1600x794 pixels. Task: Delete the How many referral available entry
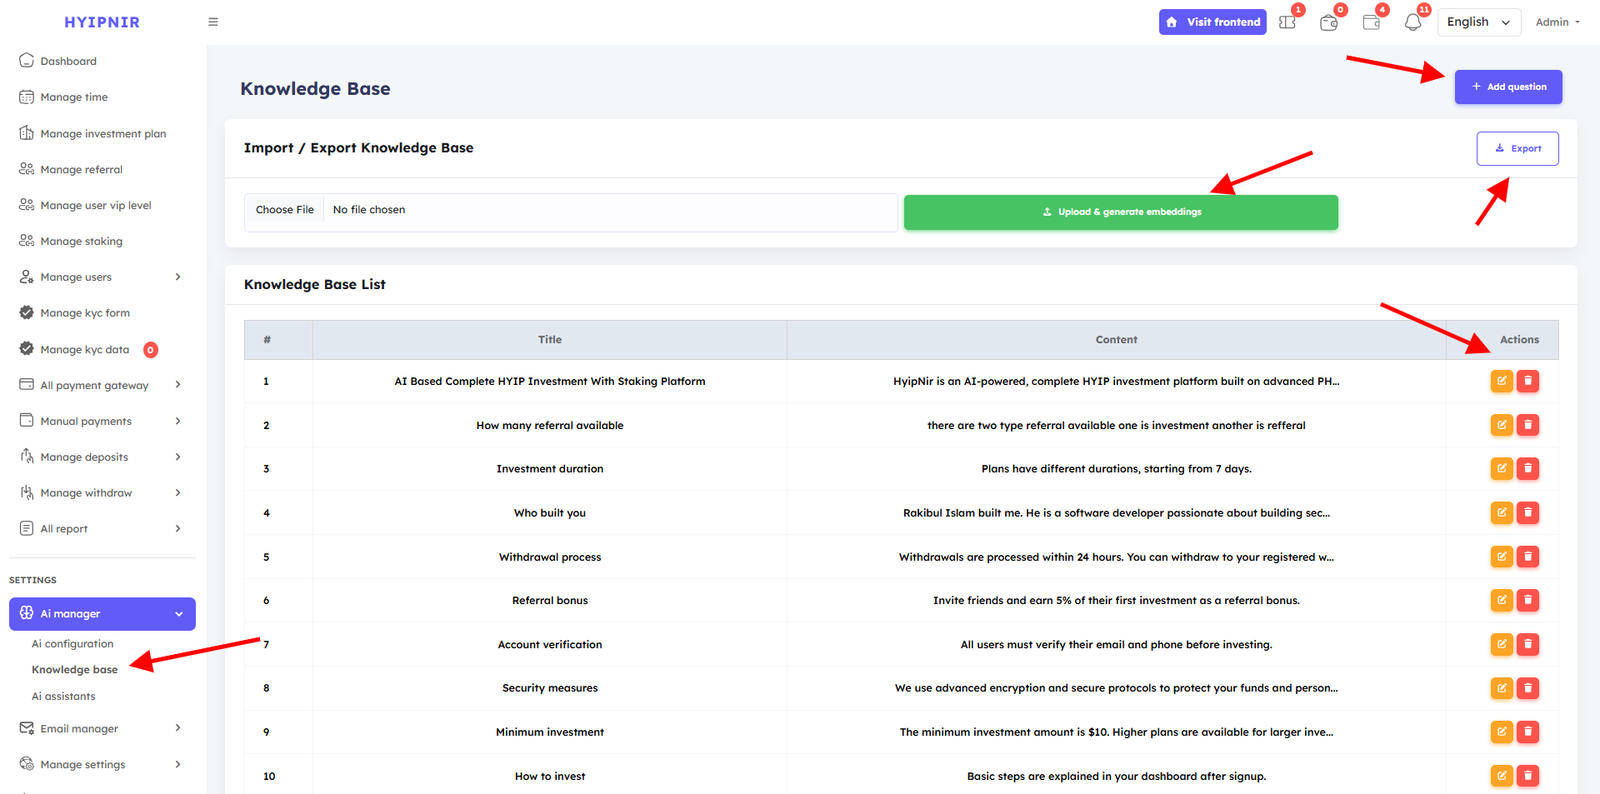click(1528, 425)
